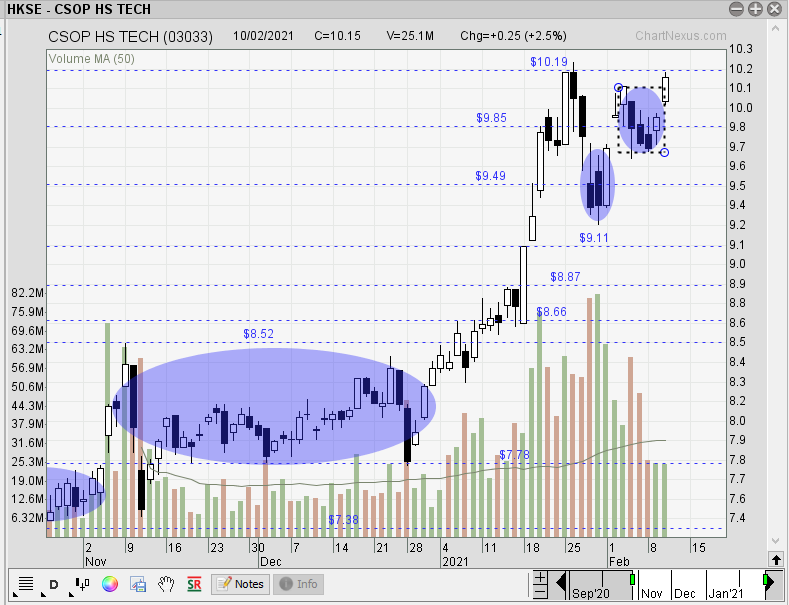Click the $9.11 support label
The width and height of the screenshot is (789, 605).
click(x=594, y=238)
